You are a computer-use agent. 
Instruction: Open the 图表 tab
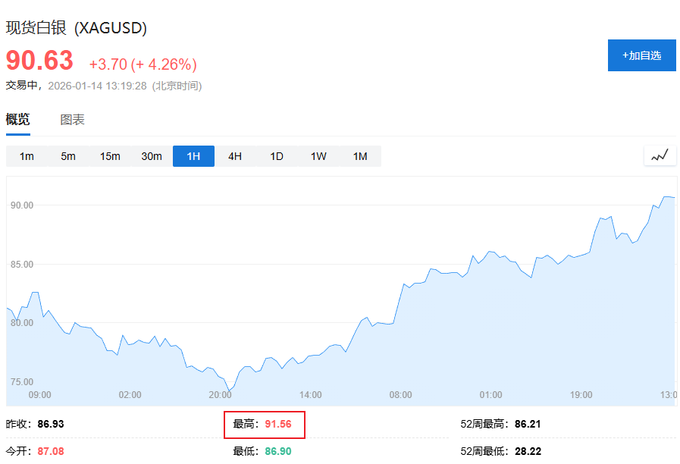pyautogui.click(x=72, y=120)
